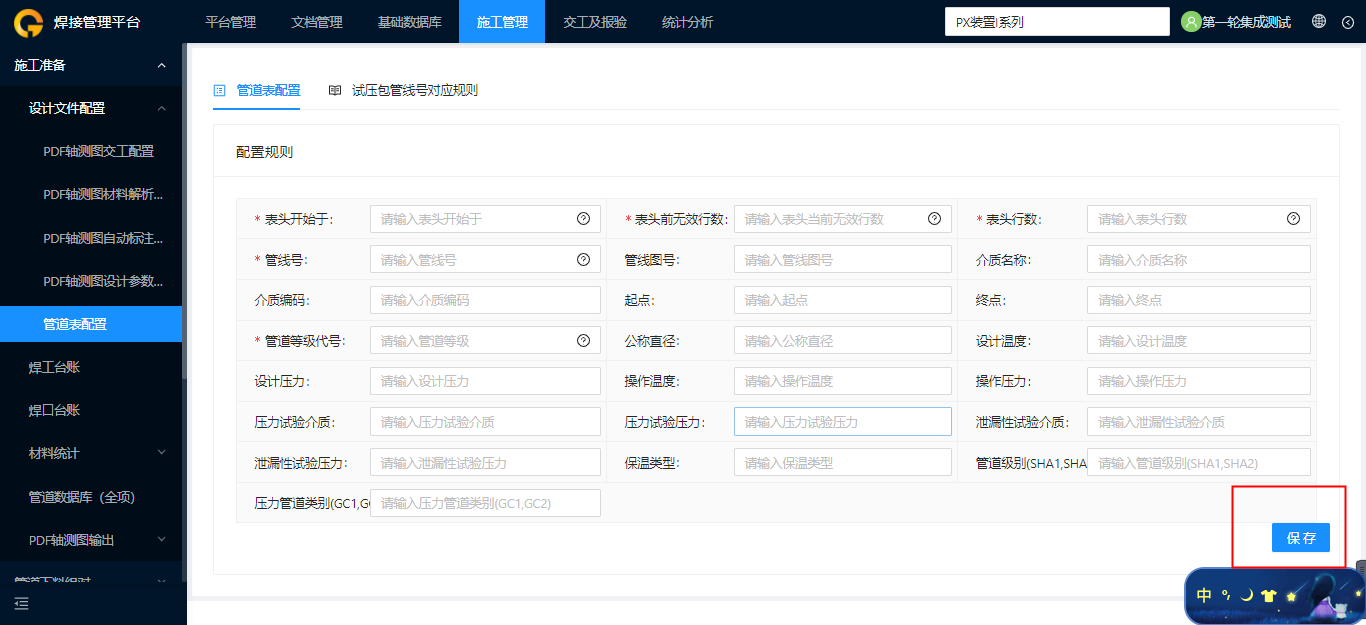
Task: Focus the 管道级别(SHA1,SHA2) input field
Action: click(1198, 463)
